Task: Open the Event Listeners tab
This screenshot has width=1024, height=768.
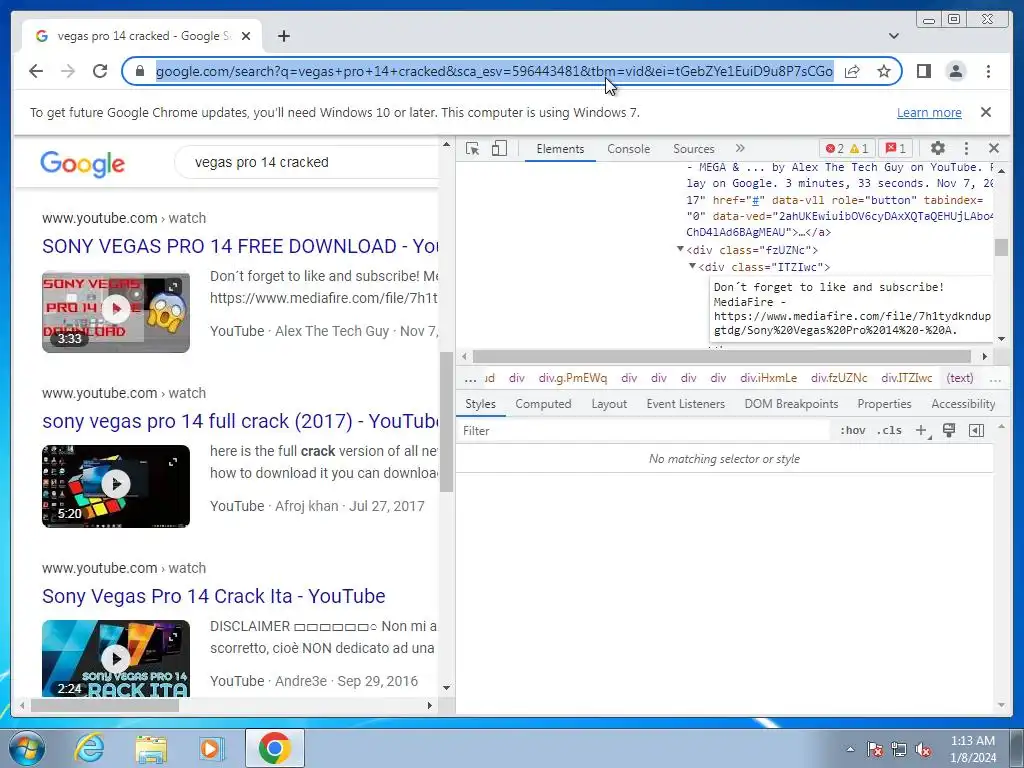Action: pyautogui.click(x=686, y=404)
